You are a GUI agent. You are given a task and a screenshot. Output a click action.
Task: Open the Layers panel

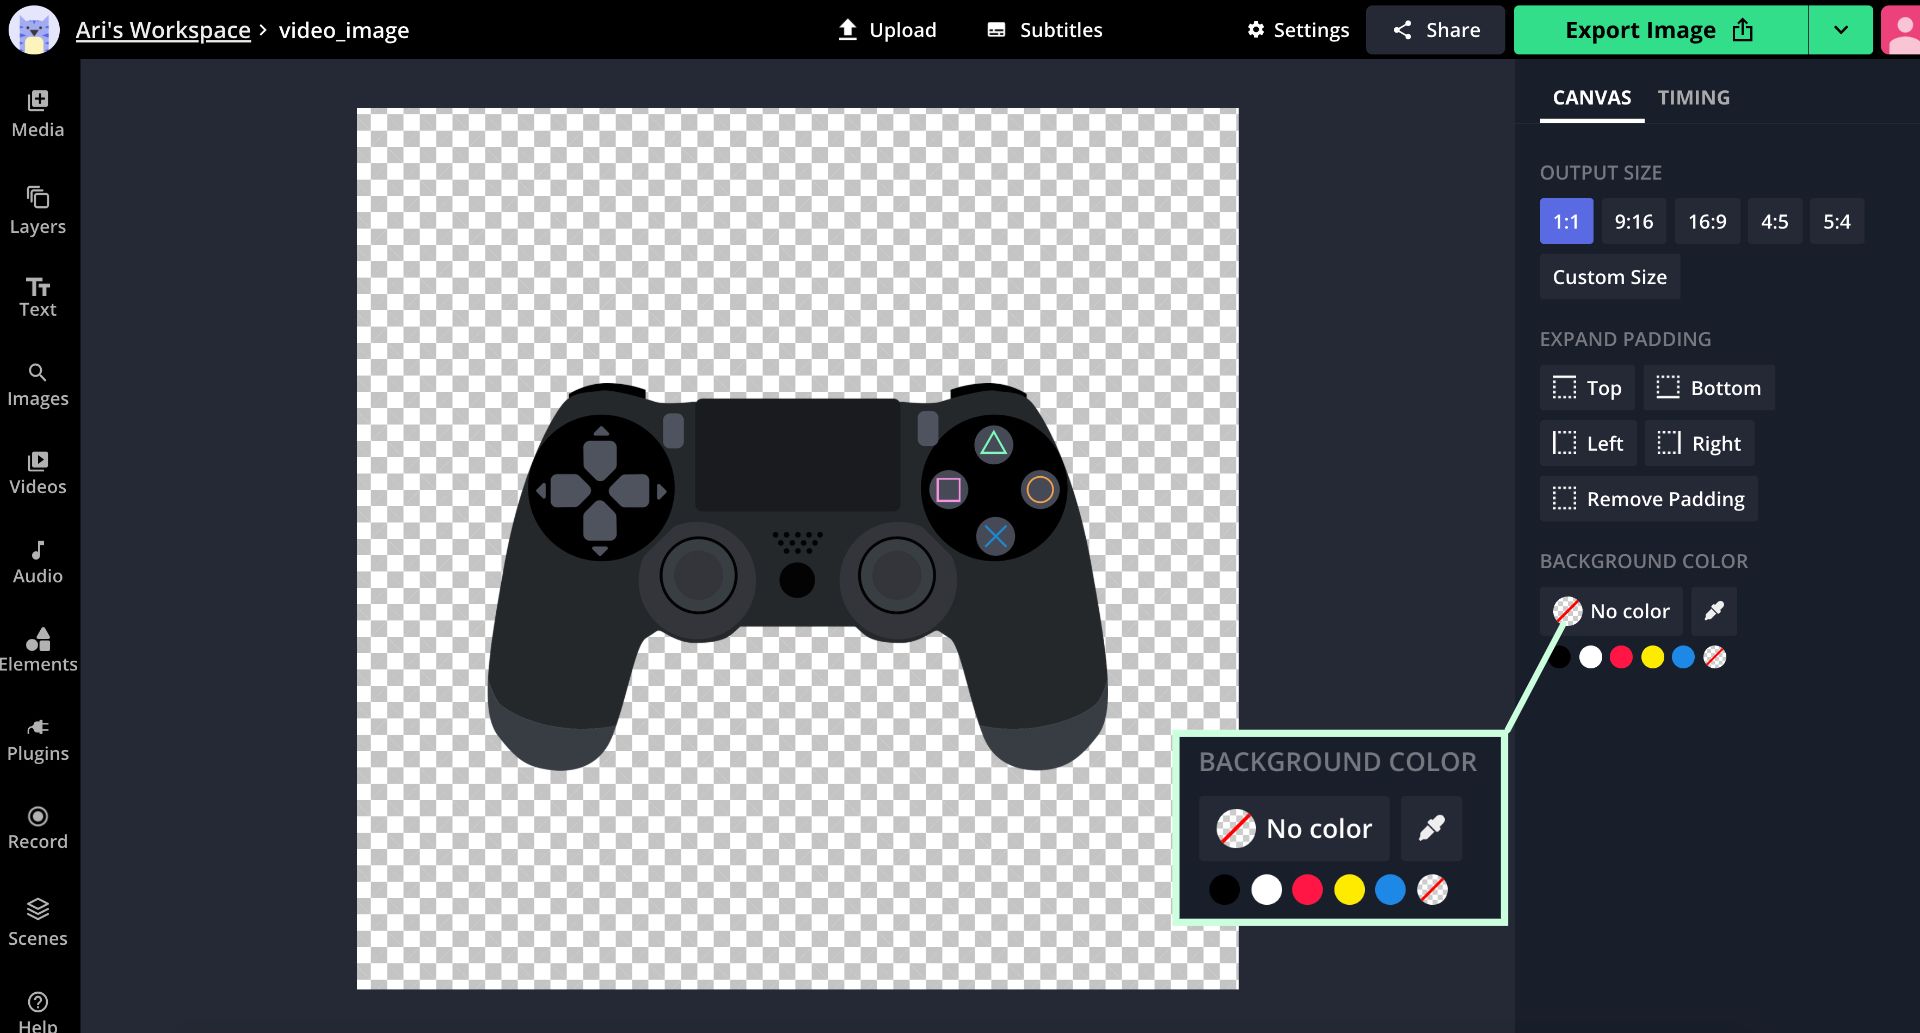tap(38, 211)
